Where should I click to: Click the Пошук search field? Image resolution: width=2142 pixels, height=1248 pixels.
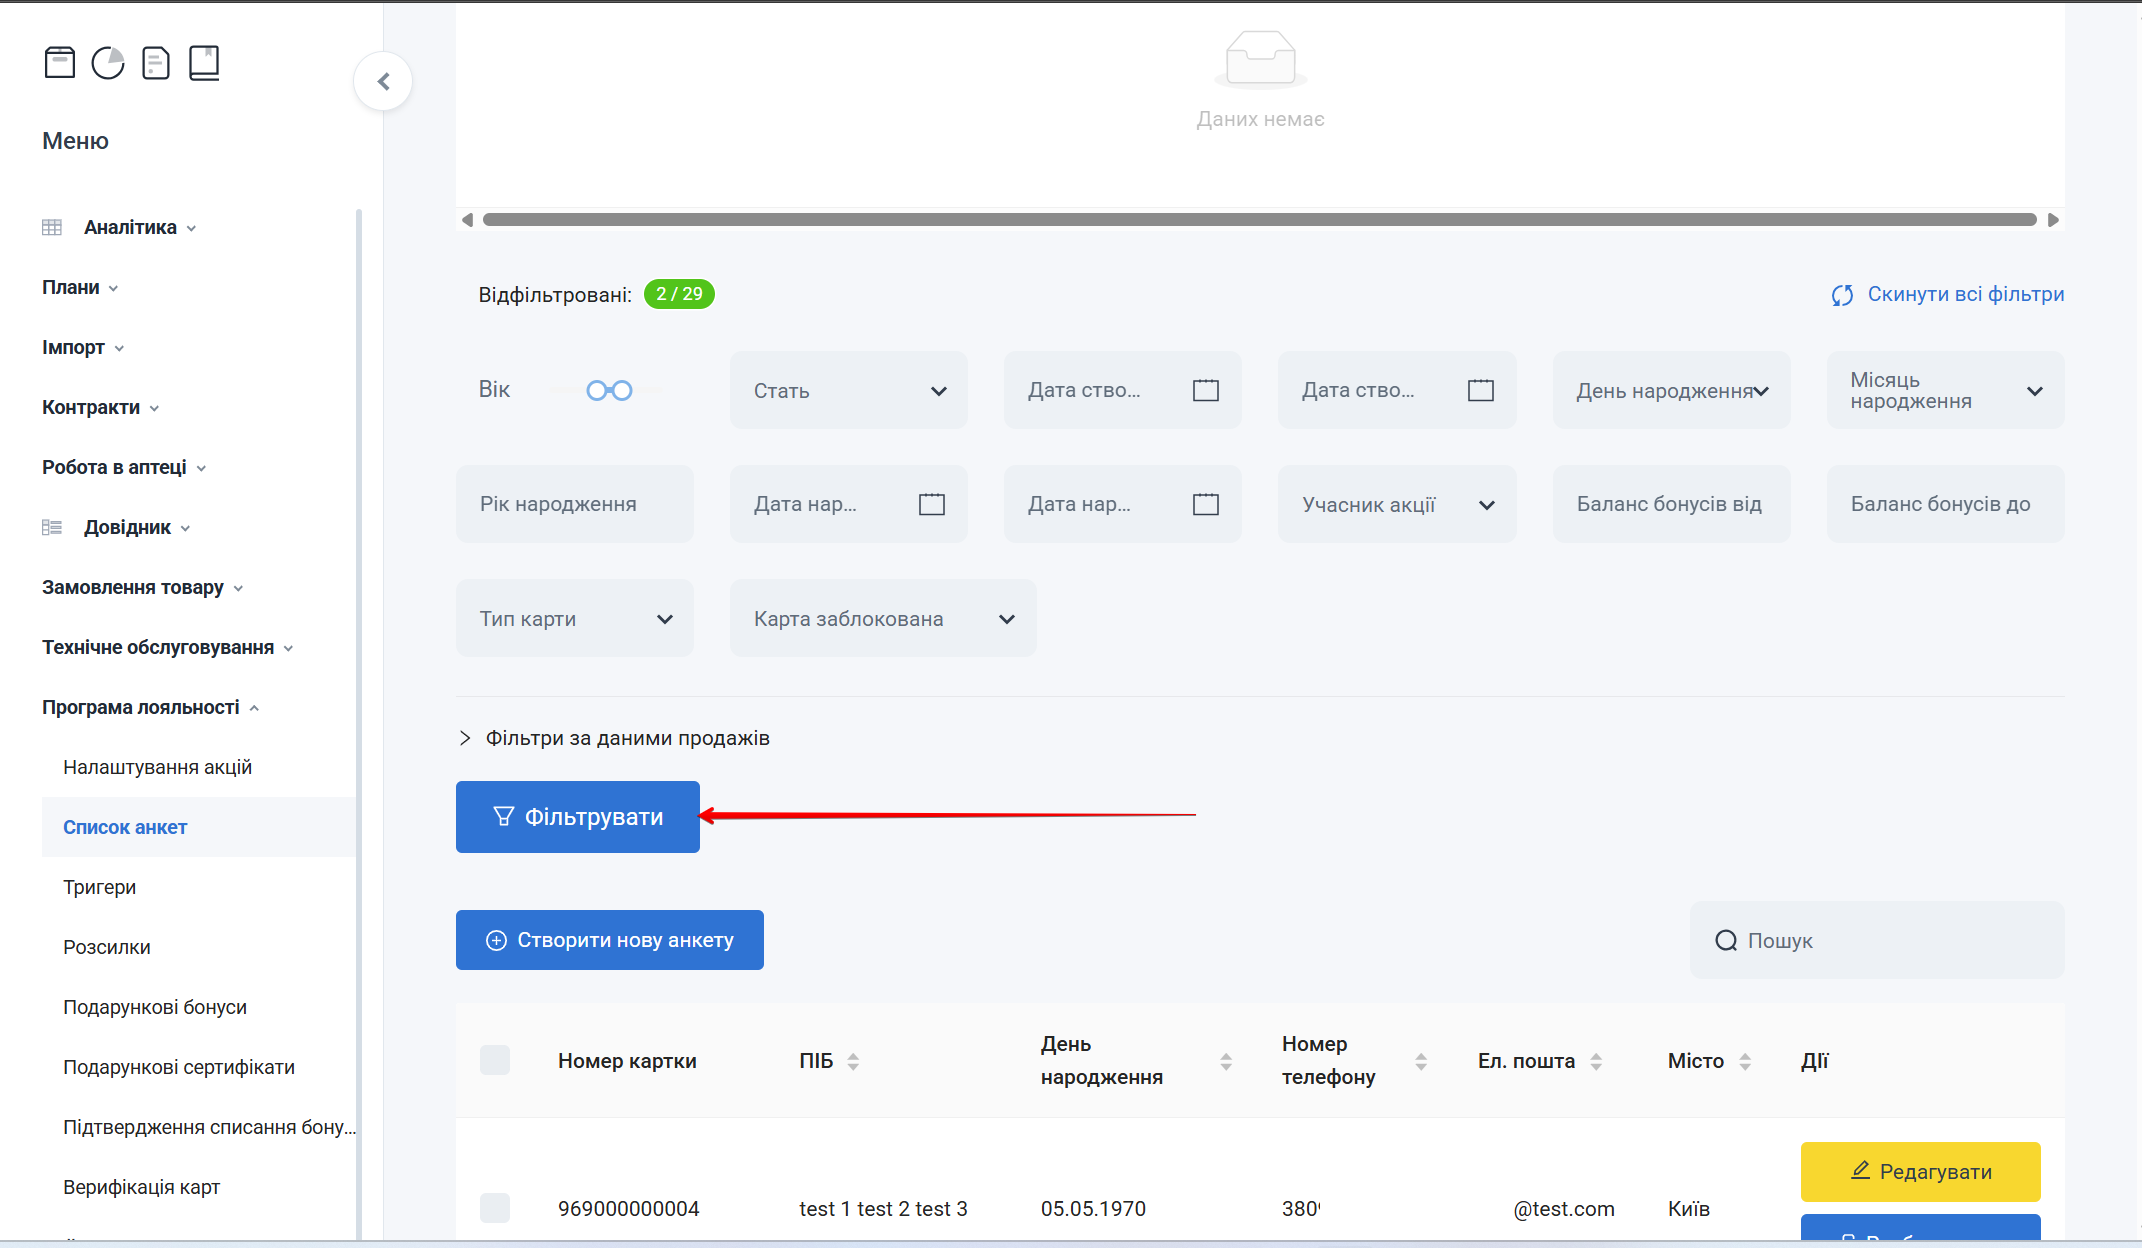[x=1877, y=940]
